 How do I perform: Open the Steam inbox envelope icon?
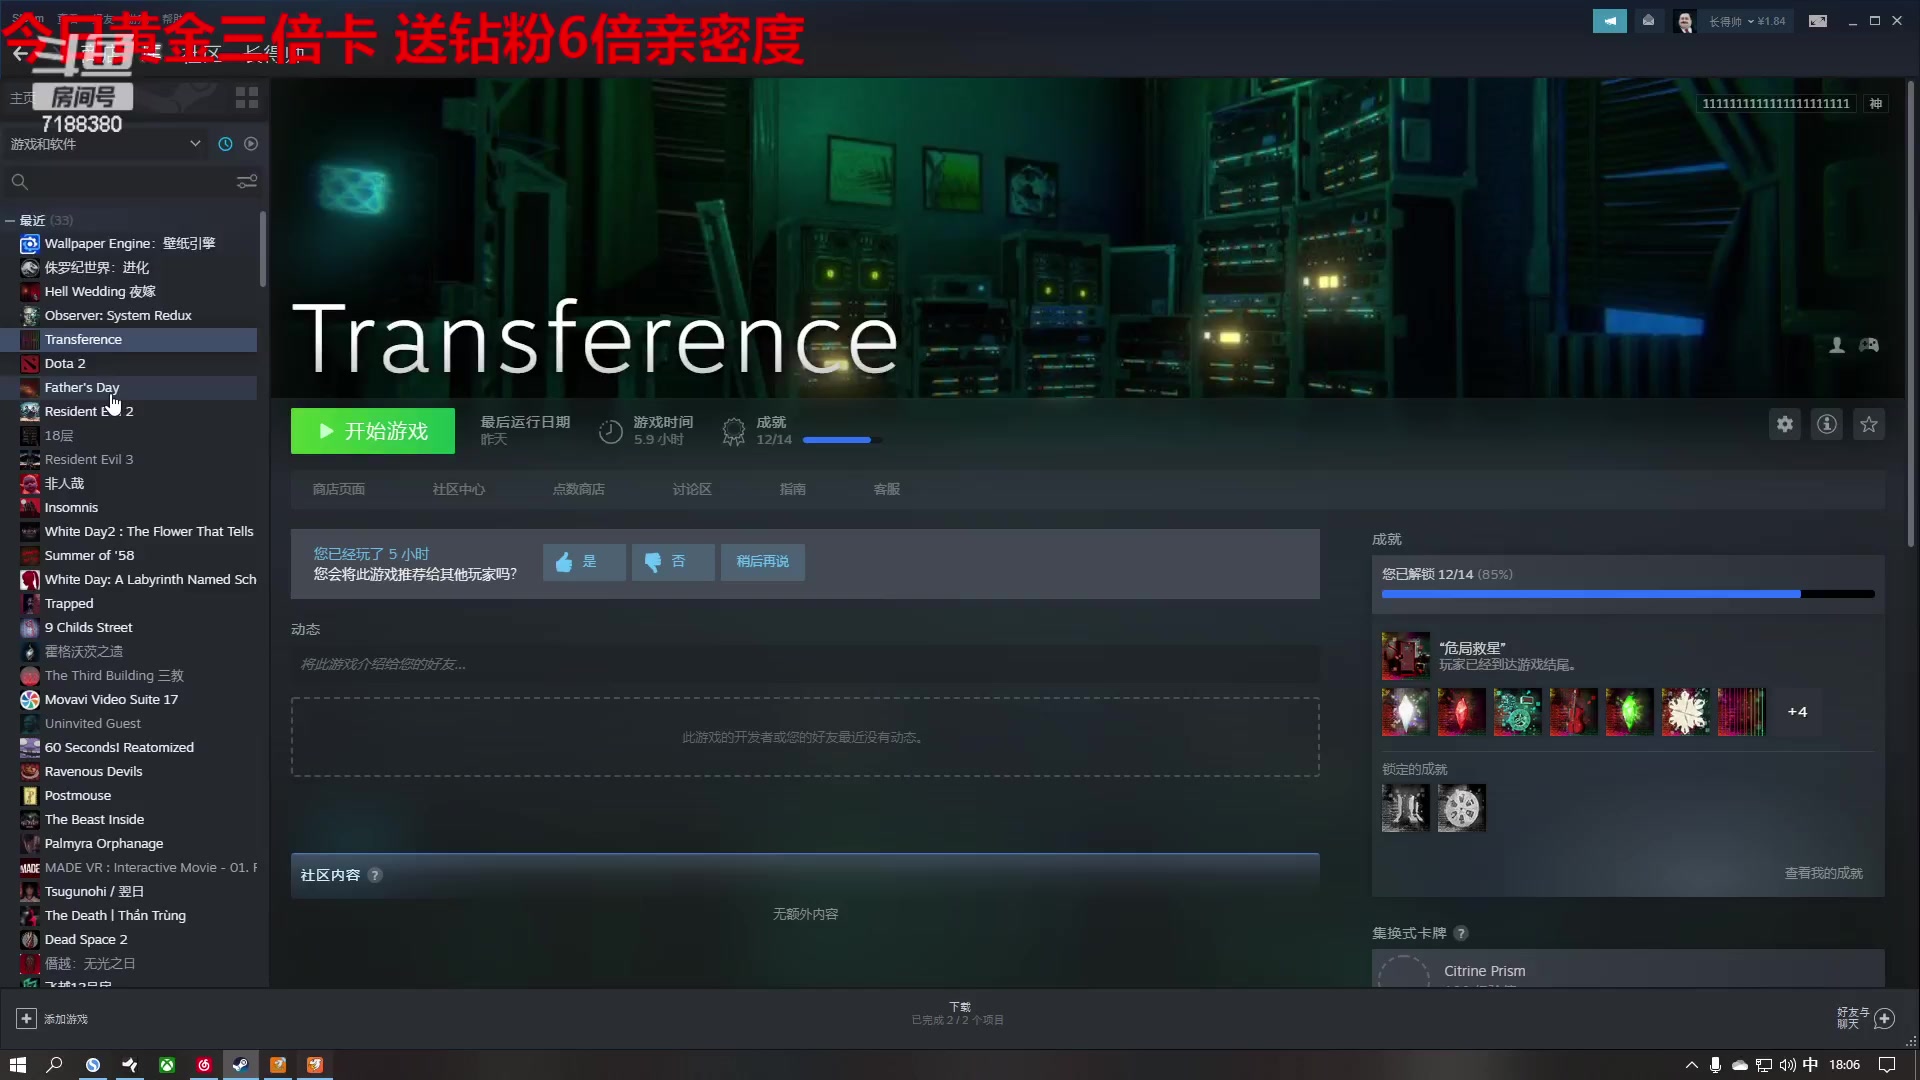pos(1648,21)
